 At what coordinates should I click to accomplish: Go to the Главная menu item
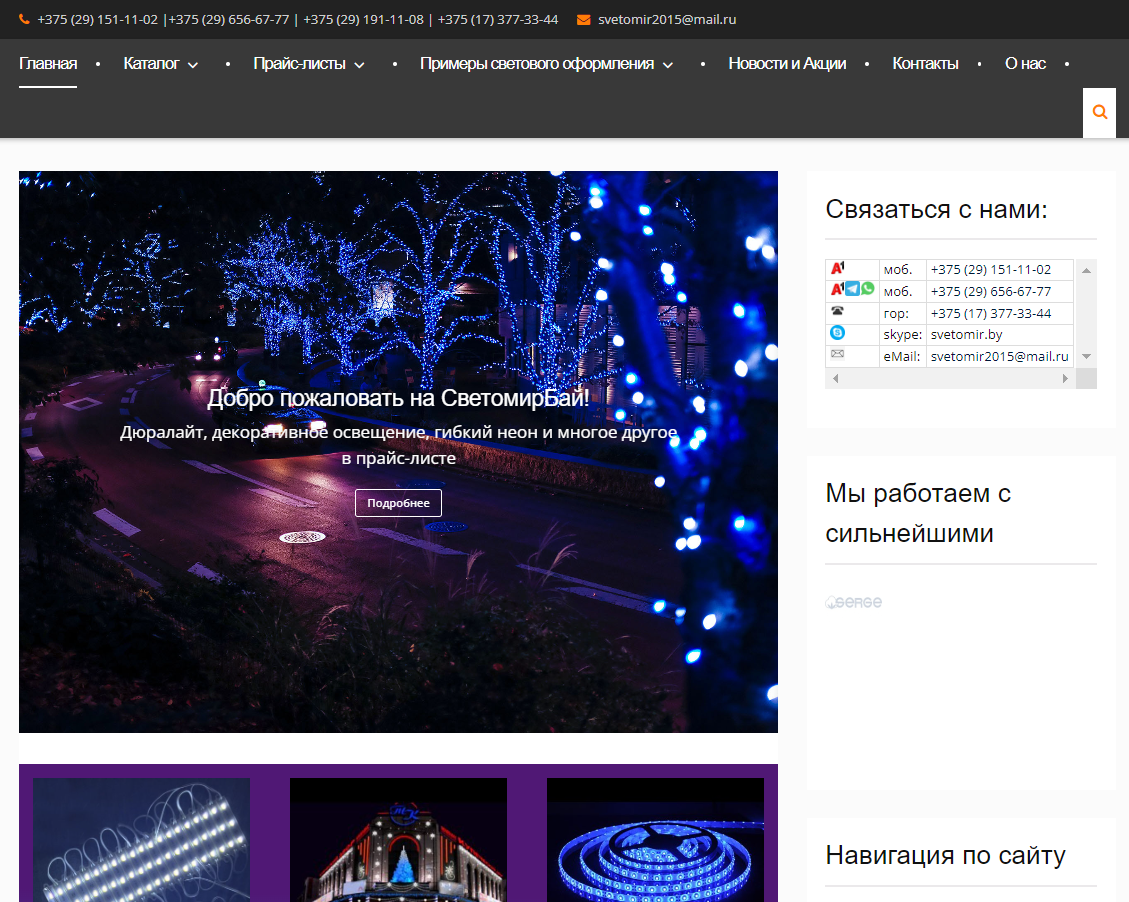48,64
